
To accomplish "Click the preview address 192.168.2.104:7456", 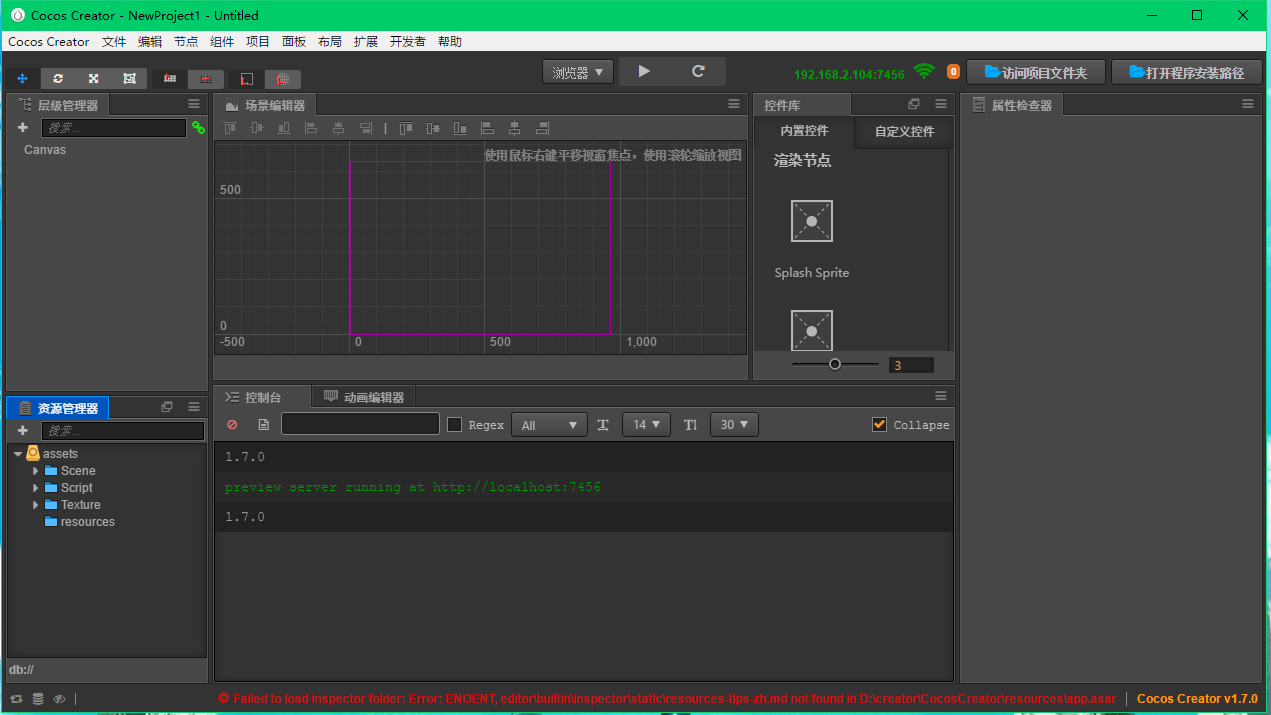I will (849, 74).
